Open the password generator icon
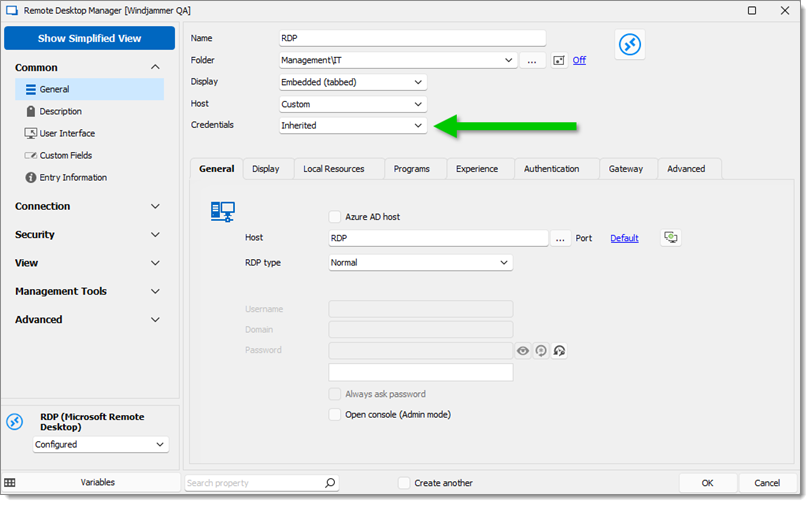The width and height of the screenshot is (811, 505). click(559, 351)
